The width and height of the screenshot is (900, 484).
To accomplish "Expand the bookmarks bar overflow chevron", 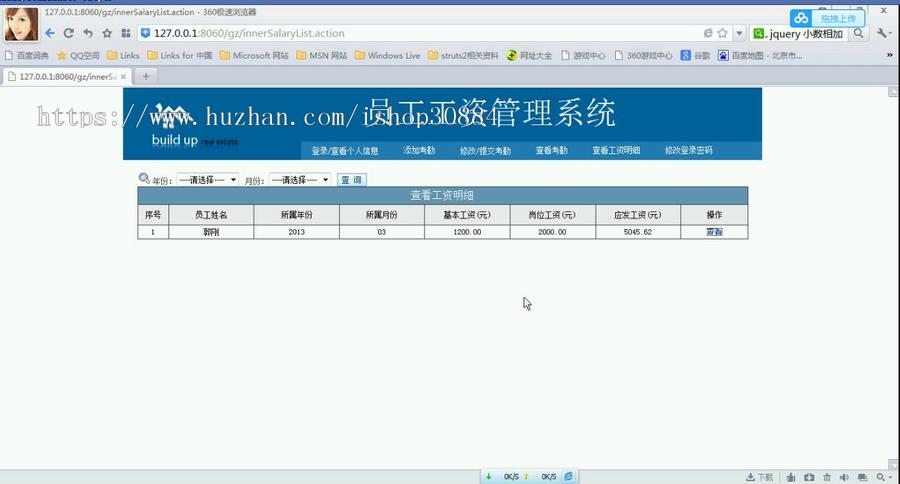I will 889,55.
